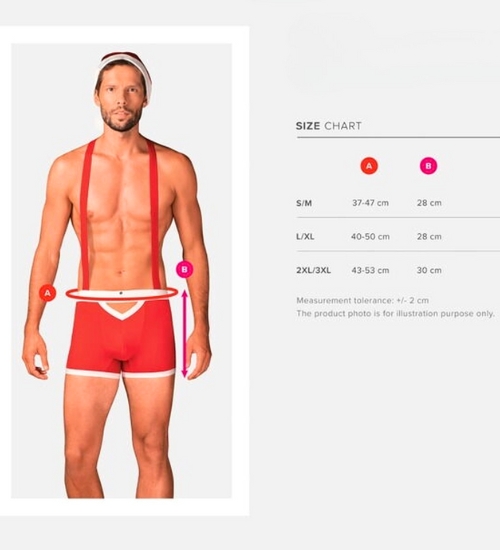
Task: Click the pink B badge in the size chart header
Action: coord(428,166)
